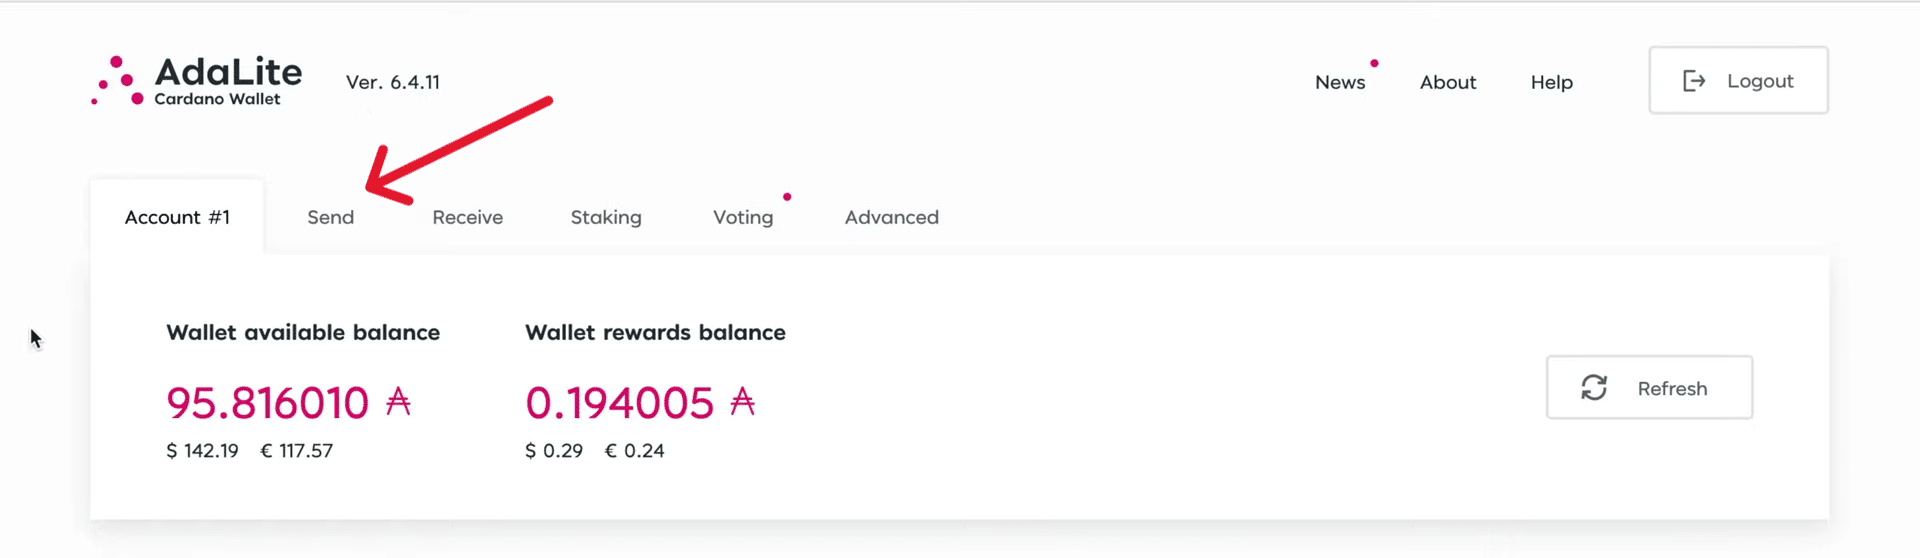Switch to the Send tab
The height and width of the screenshot is (558, 1920).
tap(330, 217)
